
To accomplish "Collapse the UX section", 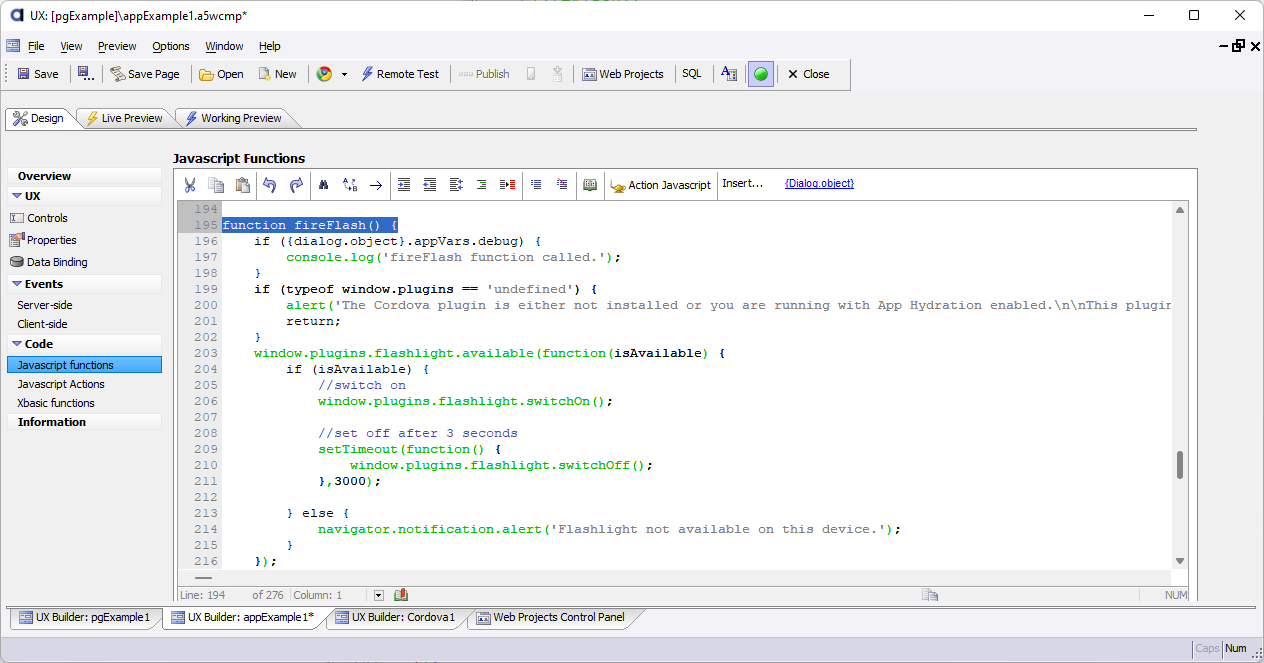I will [x=17, y=196].
